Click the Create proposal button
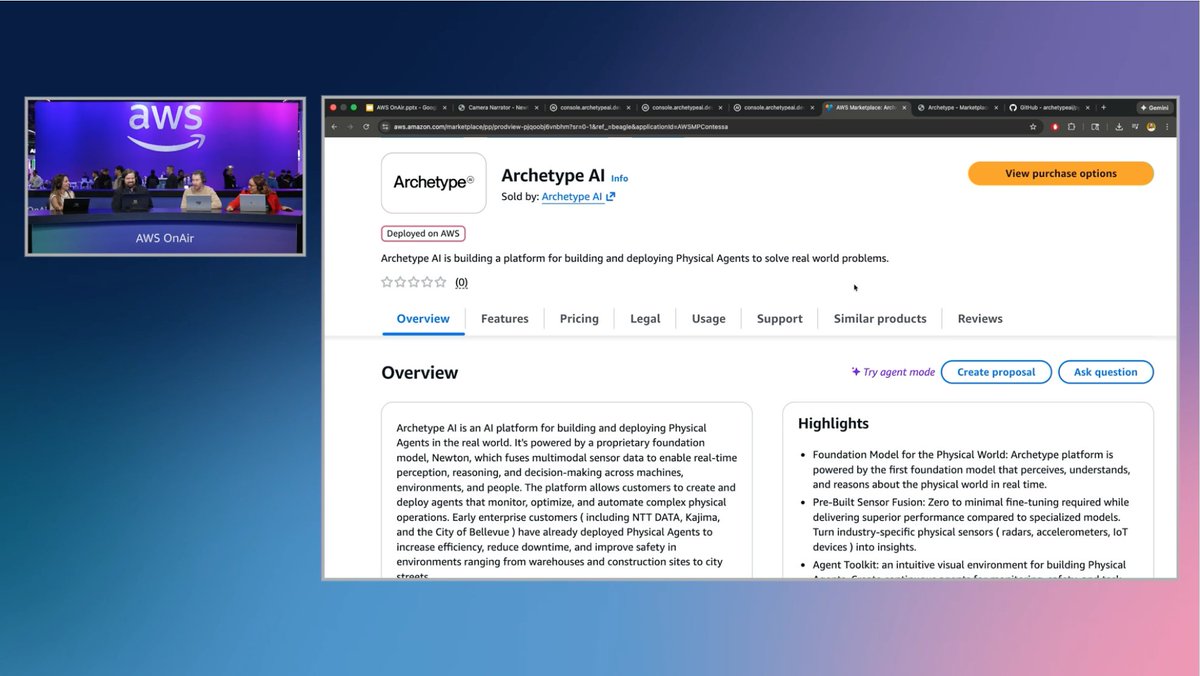Screen dimensions: 1200x676 (996, 372)
